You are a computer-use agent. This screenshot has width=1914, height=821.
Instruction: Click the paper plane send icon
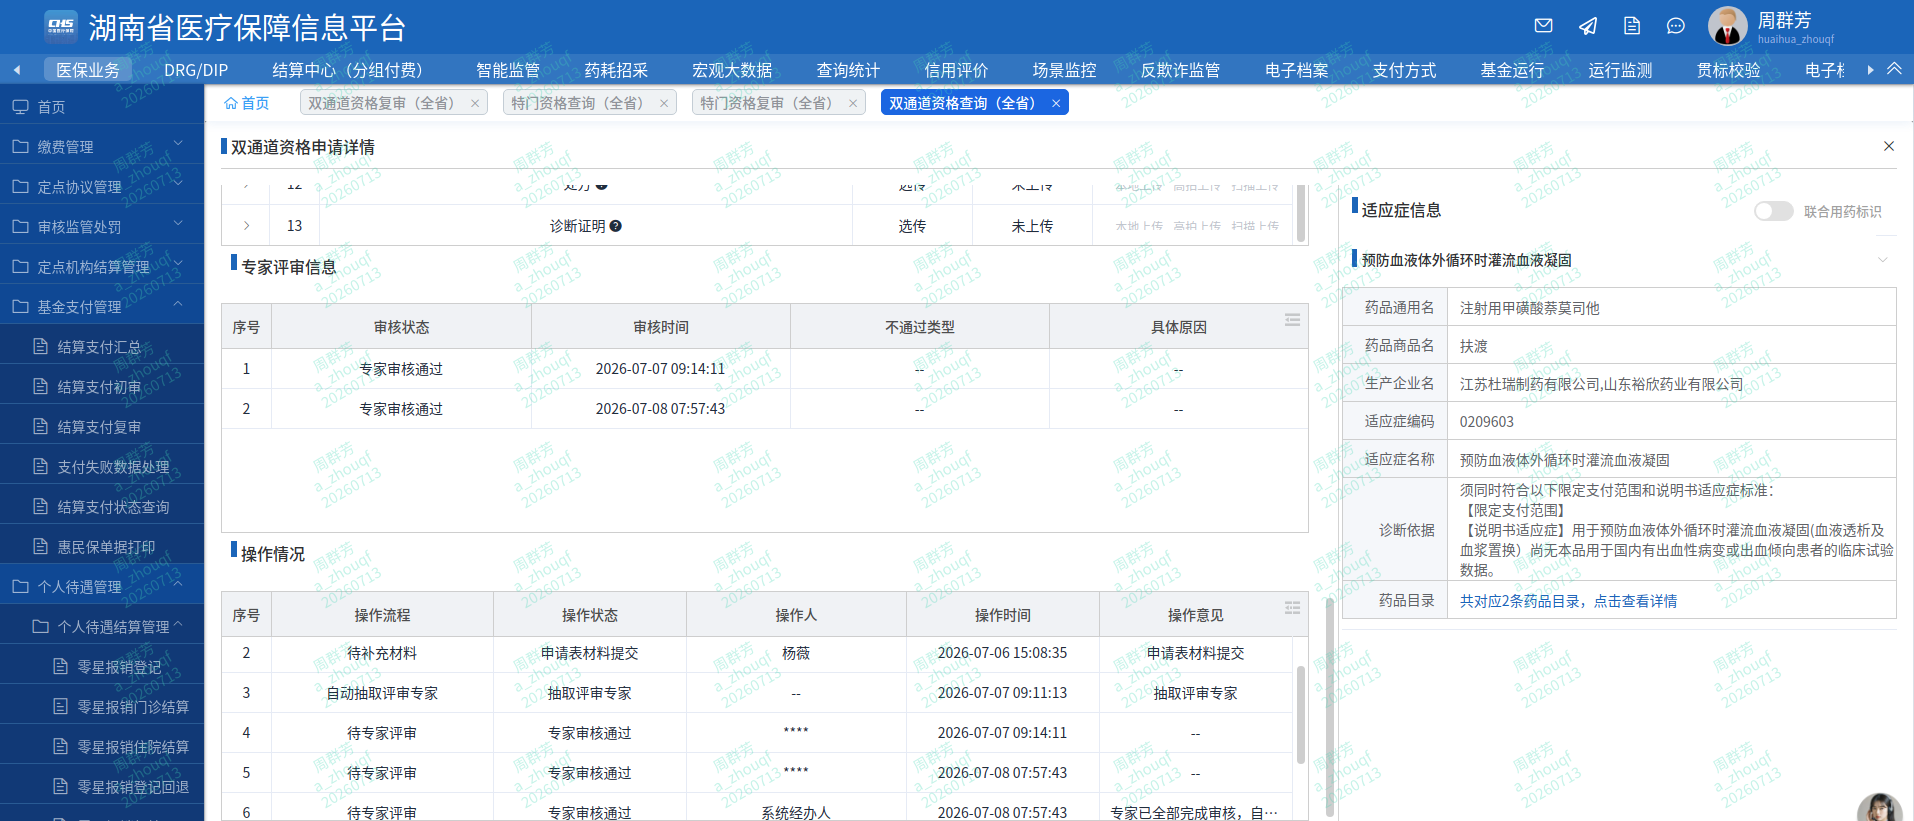(x=1588, y=26)
